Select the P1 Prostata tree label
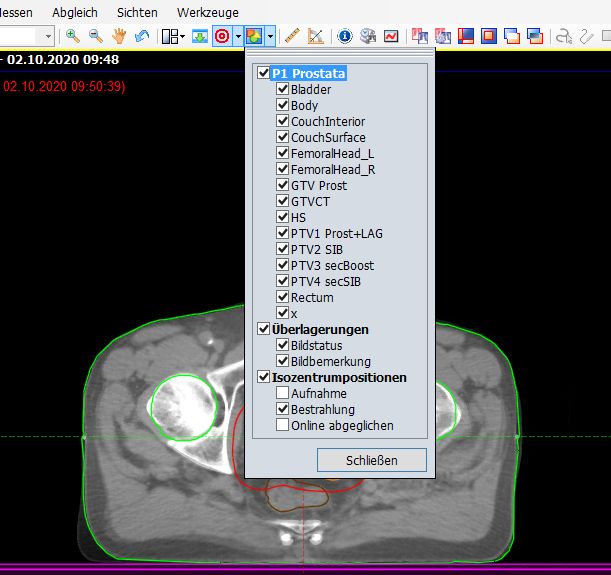The height and width of the screenshot is (575, 611). click(309, 74)
